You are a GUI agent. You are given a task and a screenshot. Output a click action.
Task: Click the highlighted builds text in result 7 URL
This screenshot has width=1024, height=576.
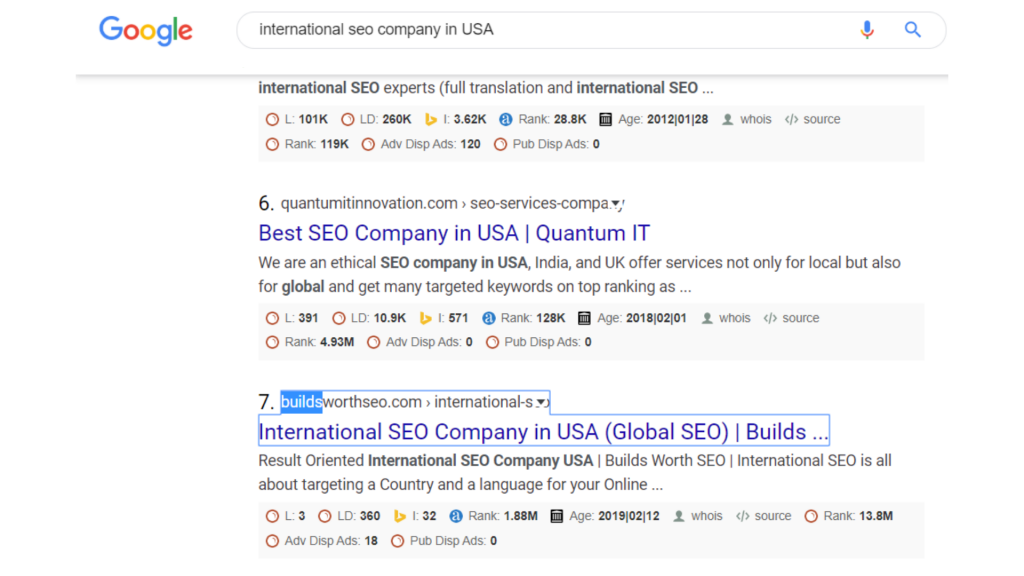click(300, 402)
